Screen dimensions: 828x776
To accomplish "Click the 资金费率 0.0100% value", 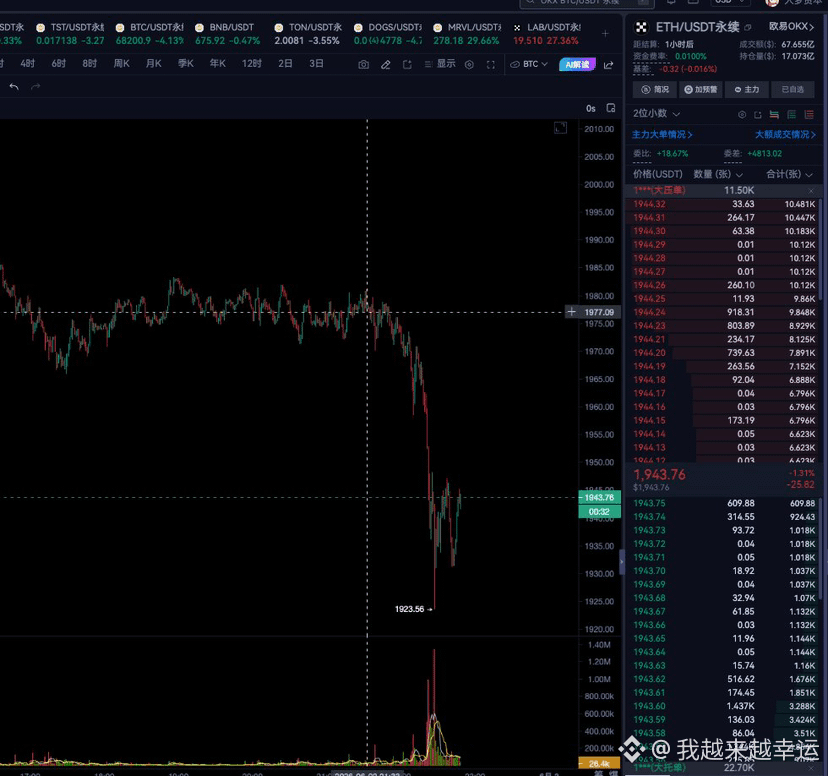I will pos(691,56).
